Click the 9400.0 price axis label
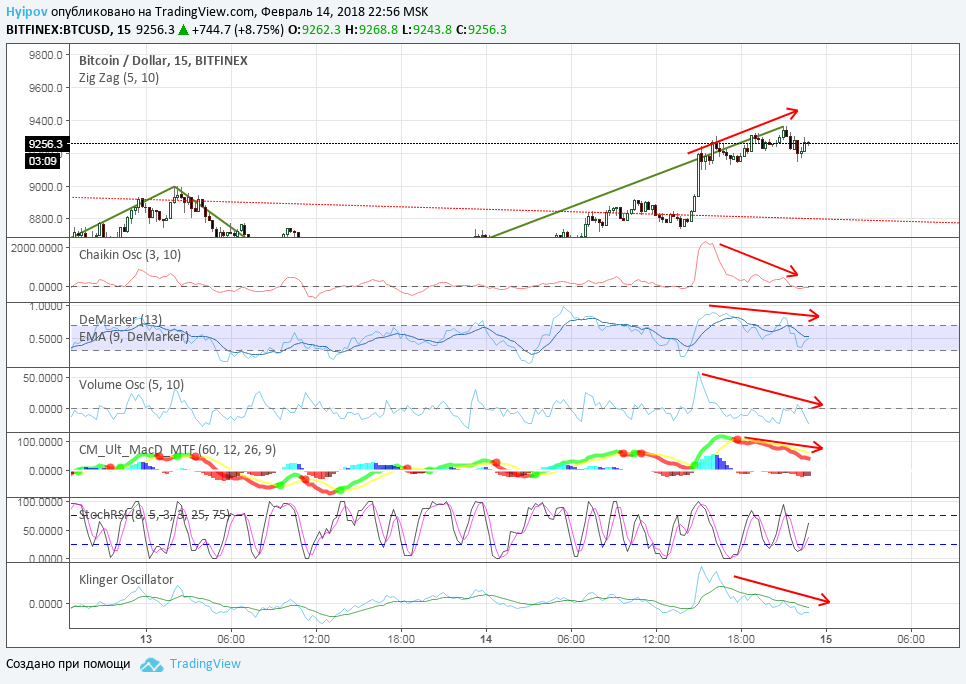 (x=45, y=121)
